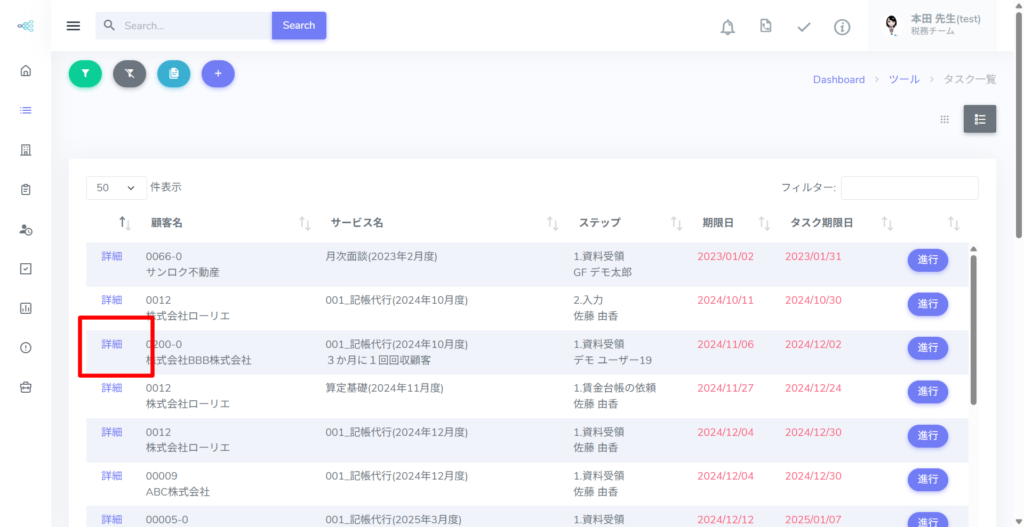Click the purple plus add button
Screen dimensions: 1024x527
(x=218, y=73)
